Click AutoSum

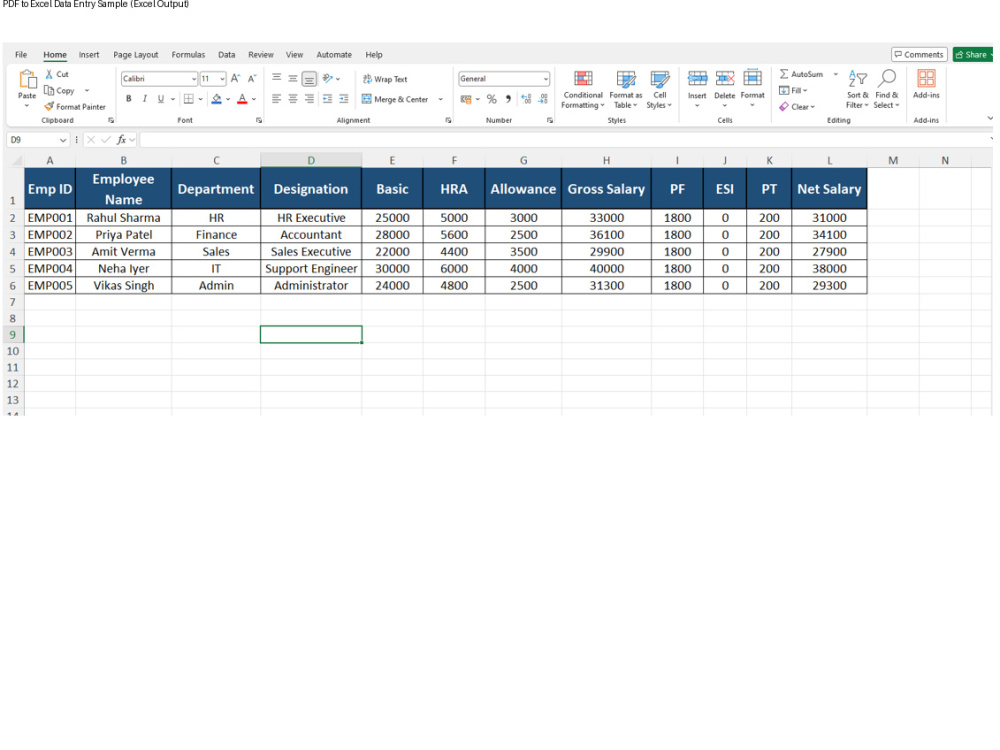pos(802,74)
